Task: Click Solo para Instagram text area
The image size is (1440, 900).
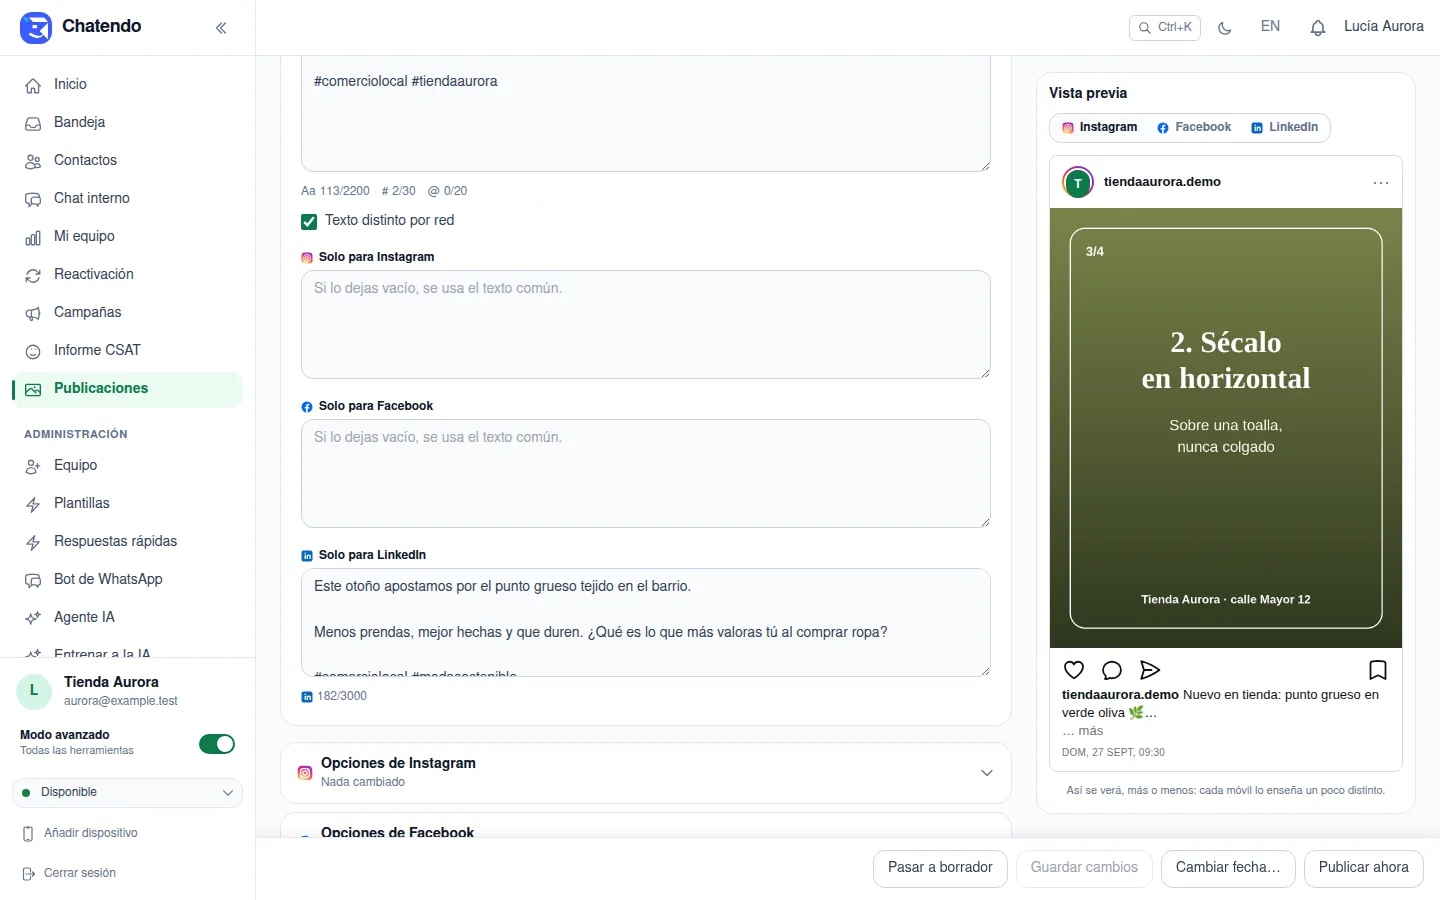Action: pyautogui.click(x=646, y=325)
